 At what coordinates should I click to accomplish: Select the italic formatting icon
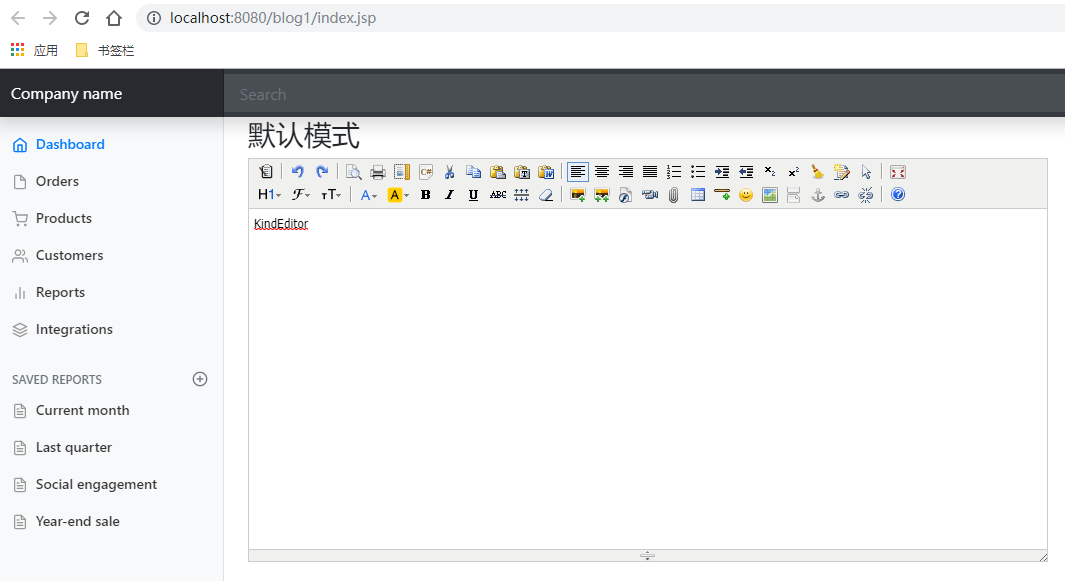(x=449, y=194)
